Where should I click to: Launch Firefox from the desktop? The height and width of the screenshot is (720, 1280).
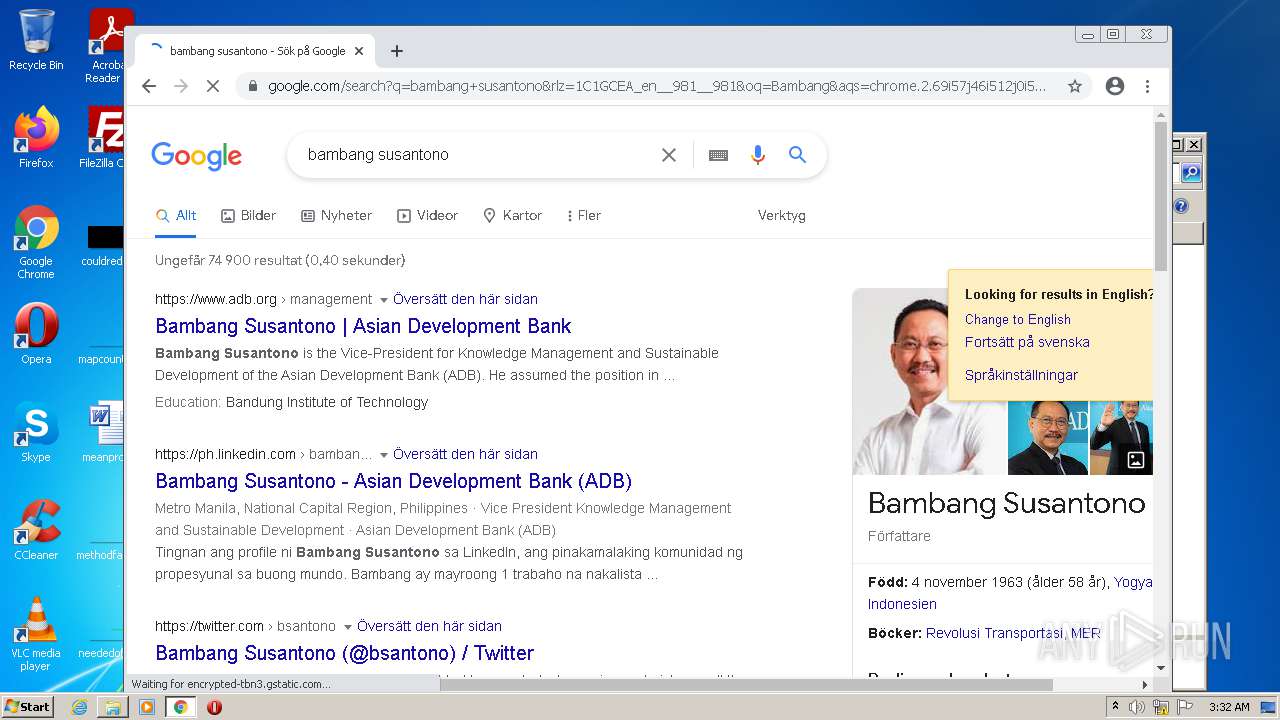pyautogui.click(x=36, y=138)
